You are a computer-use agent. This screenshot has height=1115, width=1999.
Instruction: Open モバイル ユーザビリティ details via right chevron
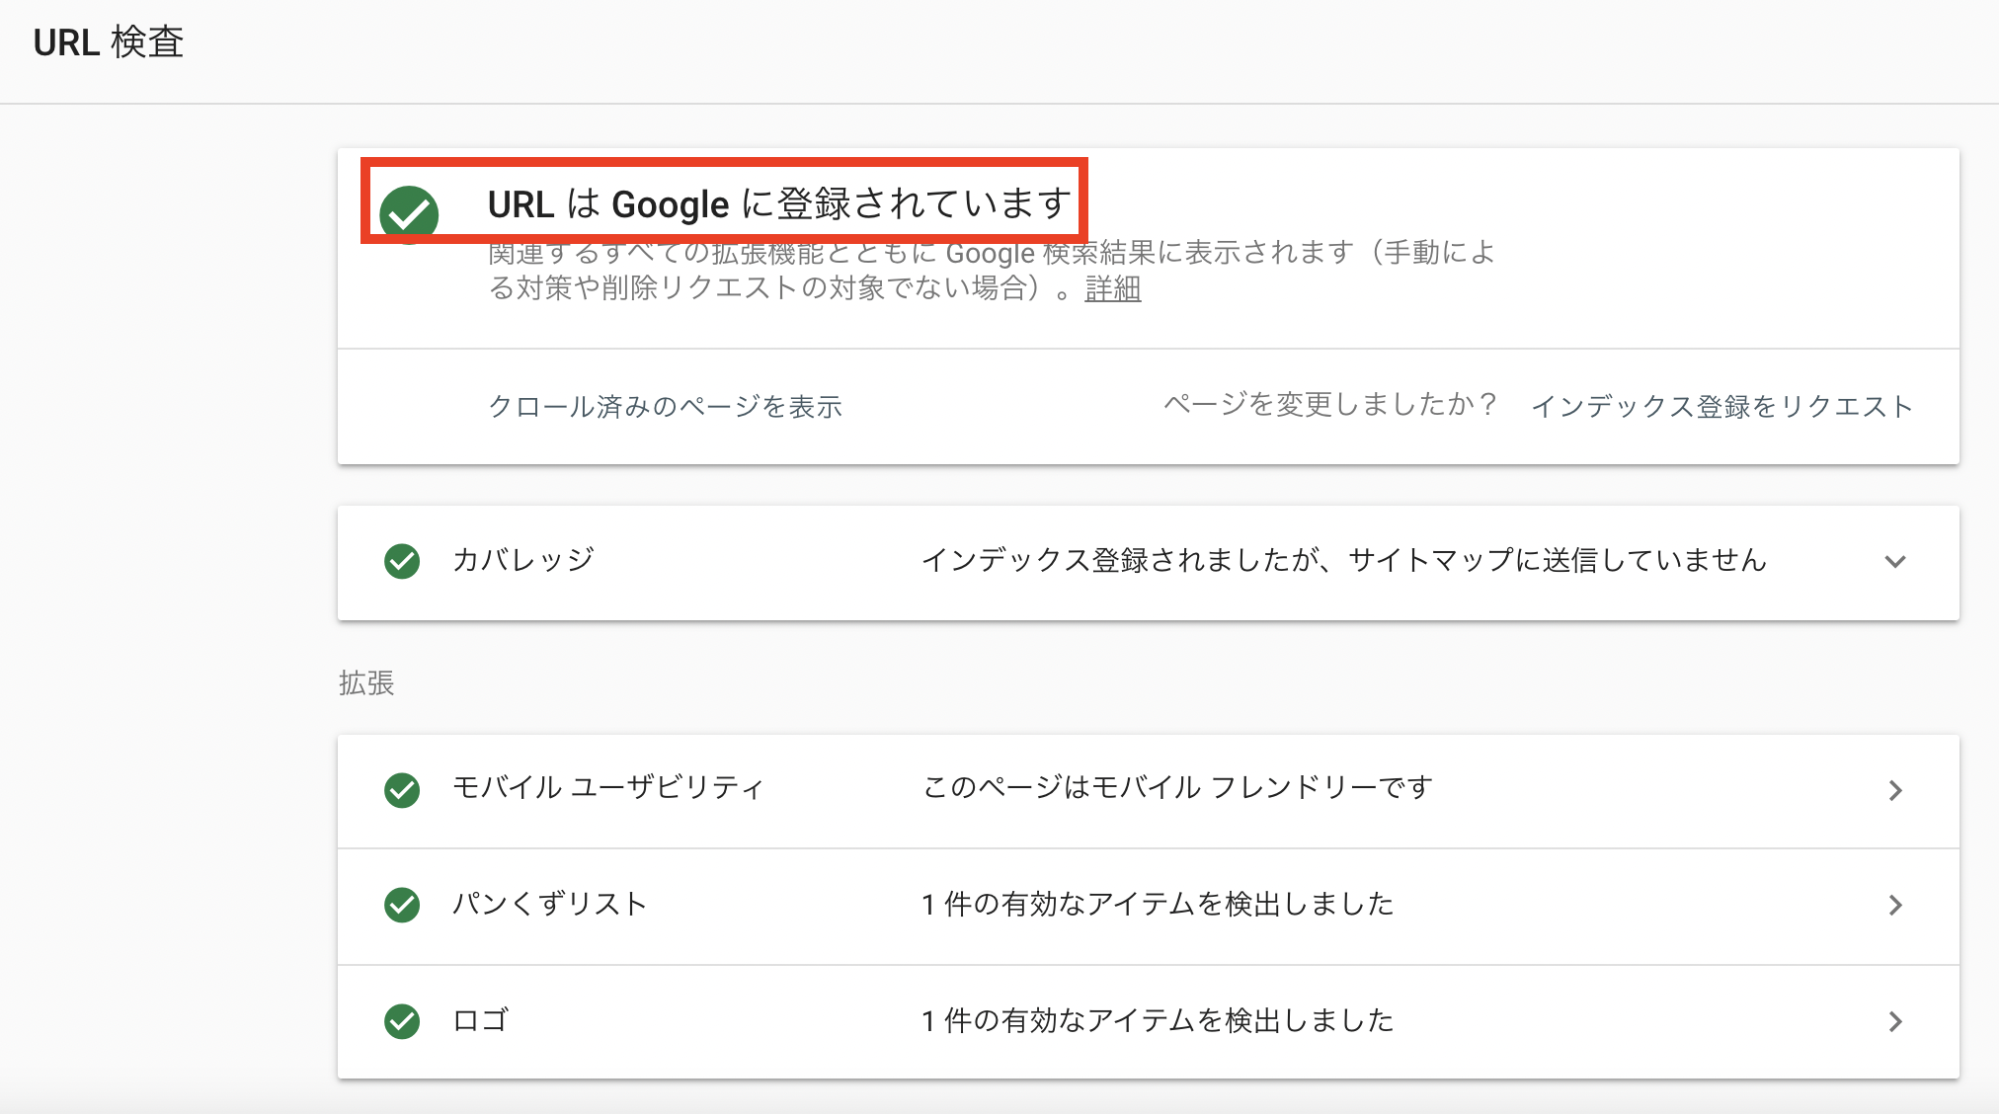click(x=1895, y=790)
